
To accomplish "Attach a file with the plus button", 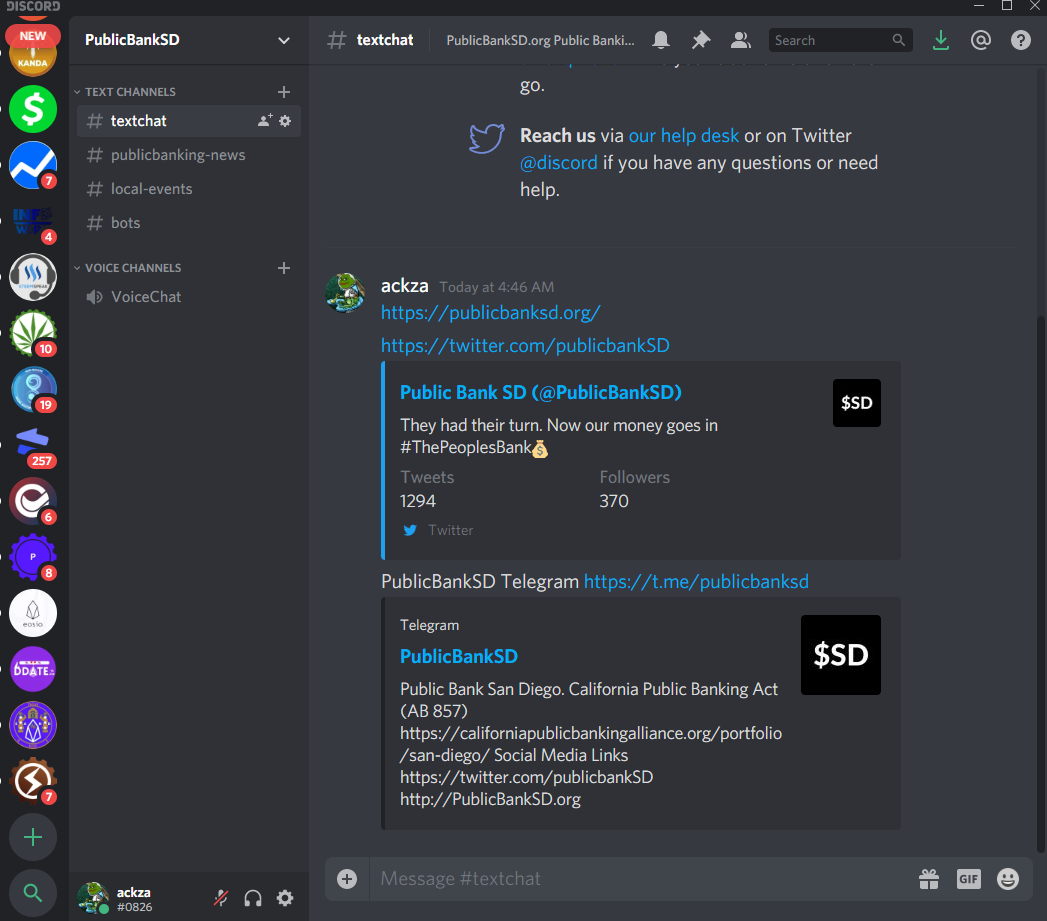I will tap(347, 879).
